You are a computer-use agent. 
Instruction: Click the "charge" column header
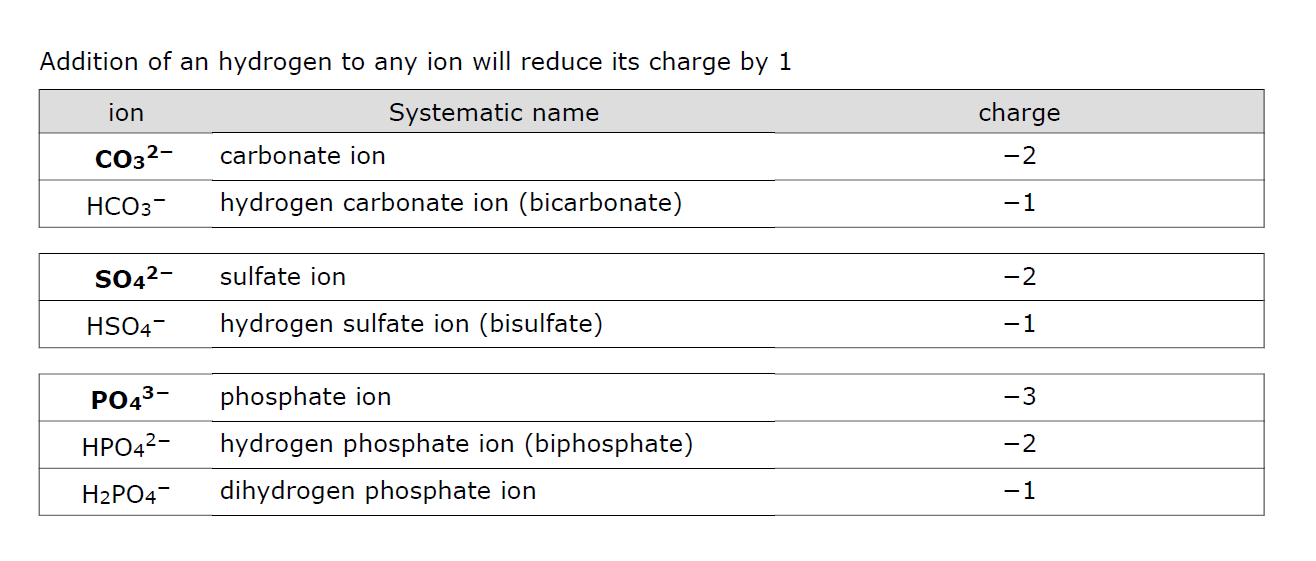click(x=1019, y=113)
